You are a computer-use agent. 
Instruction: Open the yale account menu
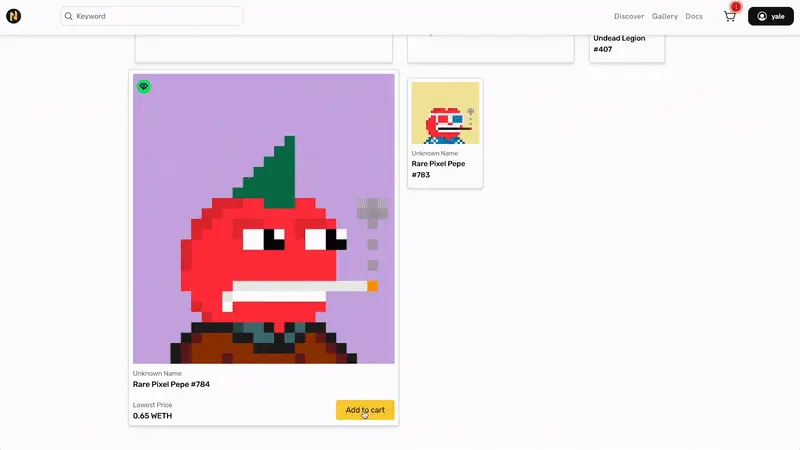tap(769, 17)
